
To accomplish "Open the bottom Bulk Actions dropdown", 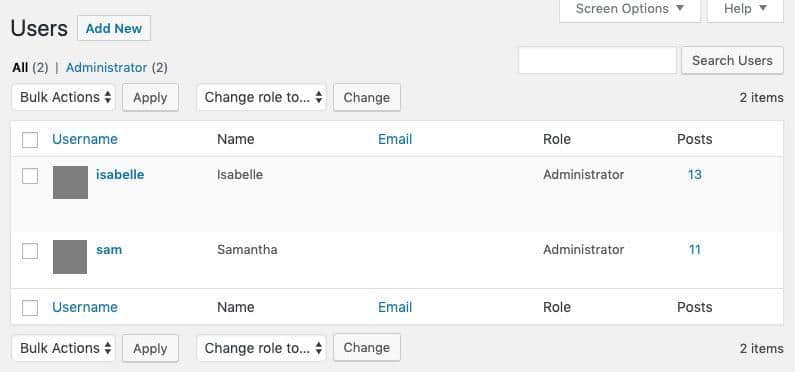I will click(63, 348).
